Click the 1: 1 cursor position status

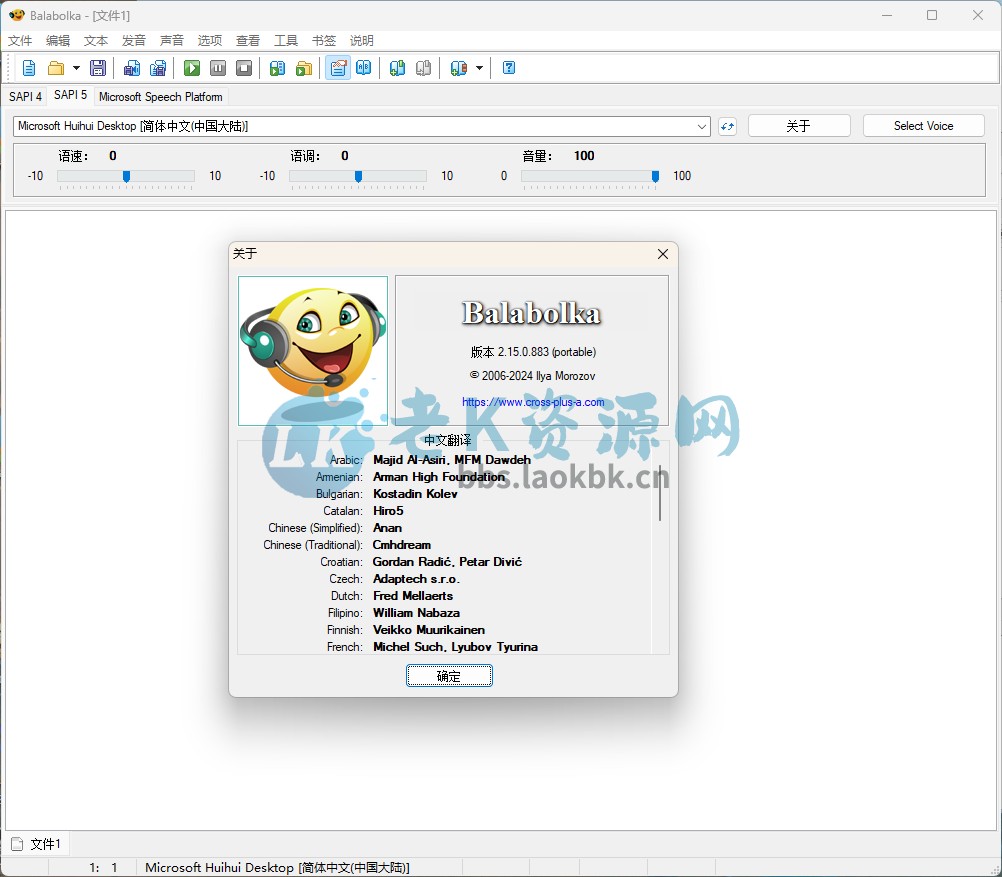coord(104,867)
